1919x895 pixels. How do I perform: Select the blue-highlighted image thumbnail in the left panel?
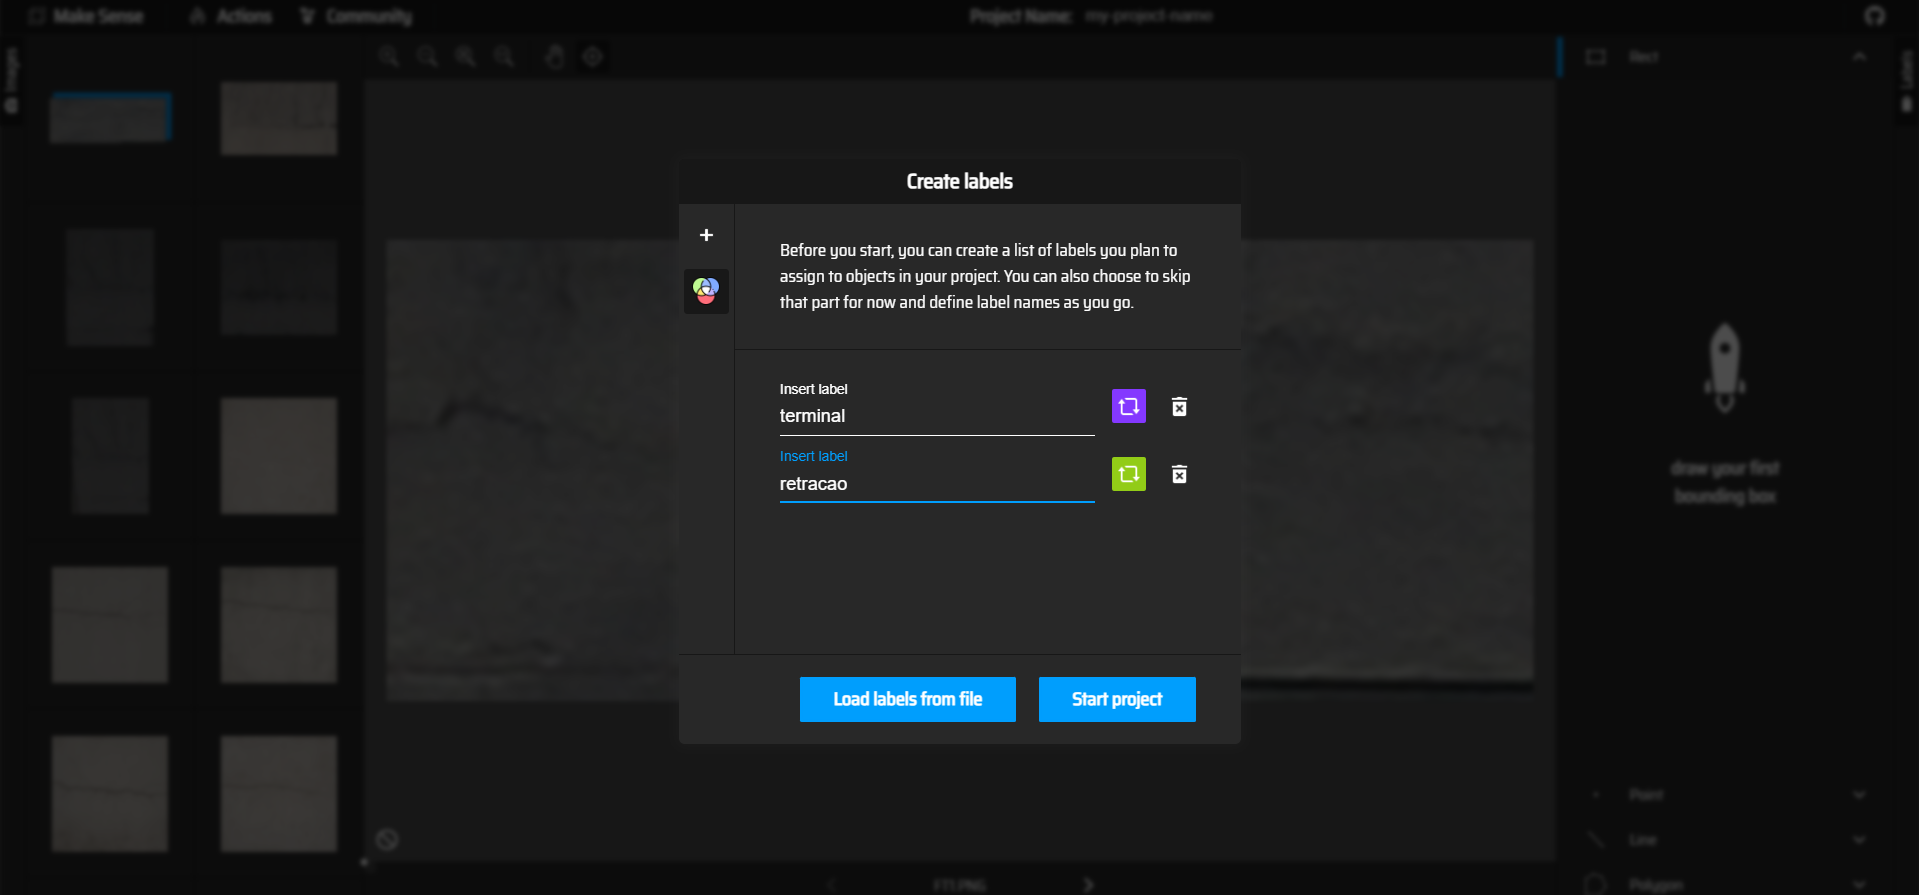tap(110, 118)
